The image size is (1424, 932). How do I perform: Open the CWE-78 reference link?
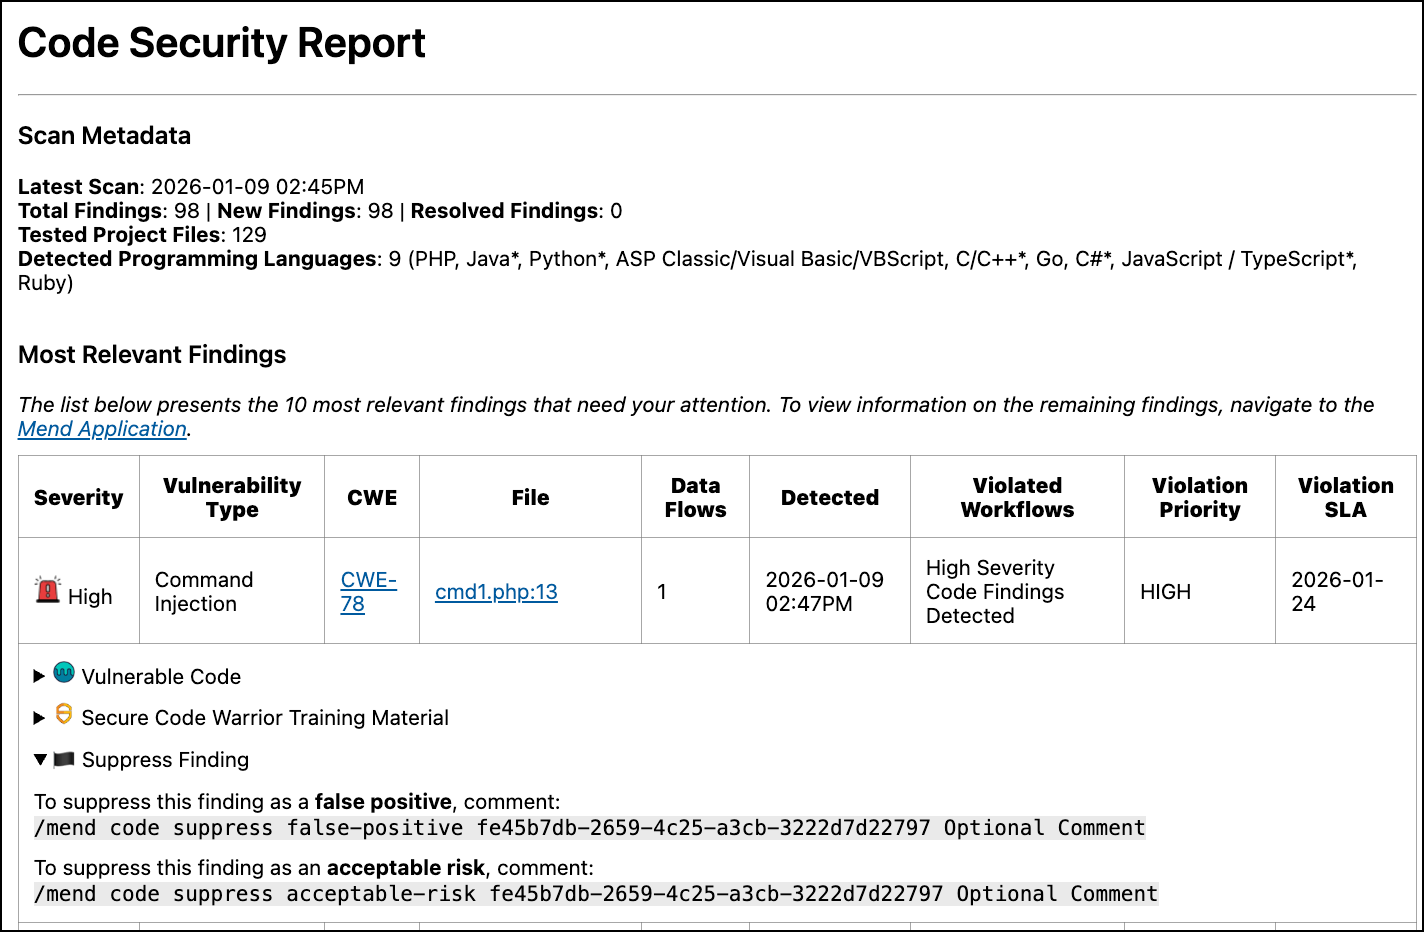[x=368, y=592]
